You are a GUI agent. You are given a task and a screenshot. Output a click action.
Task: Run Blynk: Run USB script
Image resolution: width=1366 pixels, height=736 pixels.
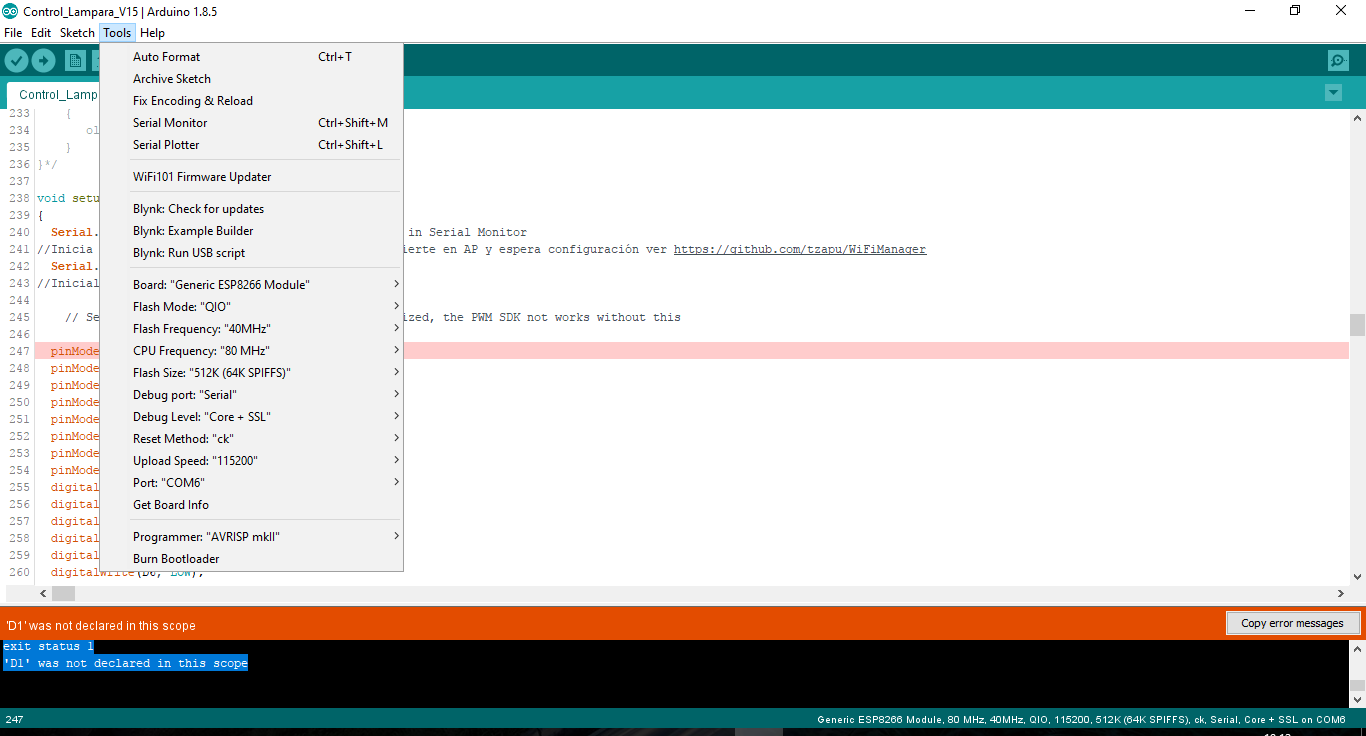(x=251, y=253)
